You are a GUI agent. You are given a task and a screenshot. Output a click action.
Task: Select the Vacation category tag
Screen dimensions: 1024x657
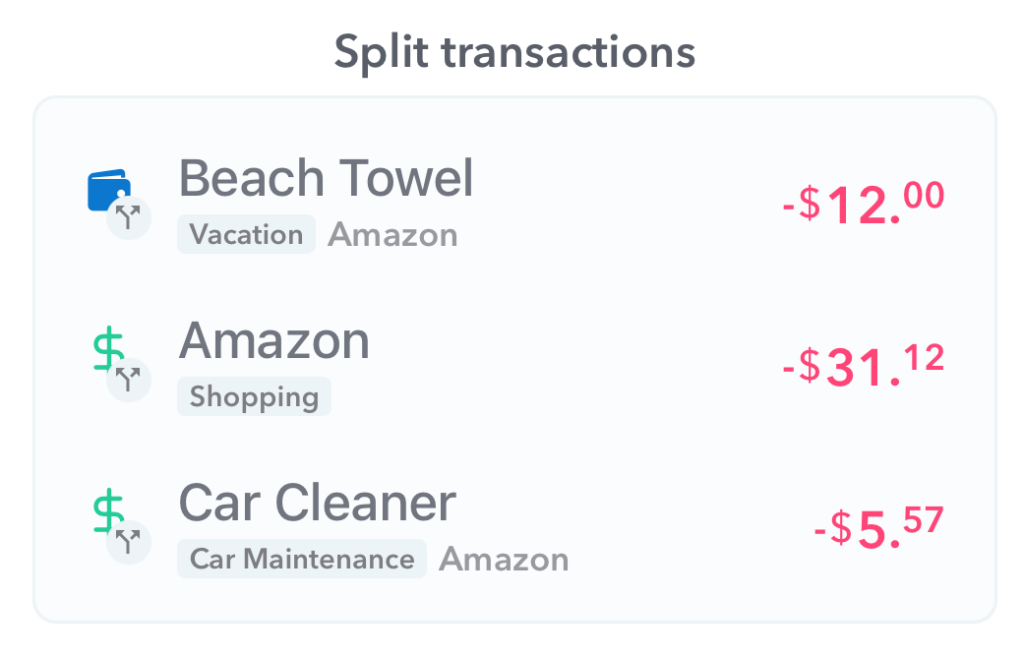click(246, 234)
